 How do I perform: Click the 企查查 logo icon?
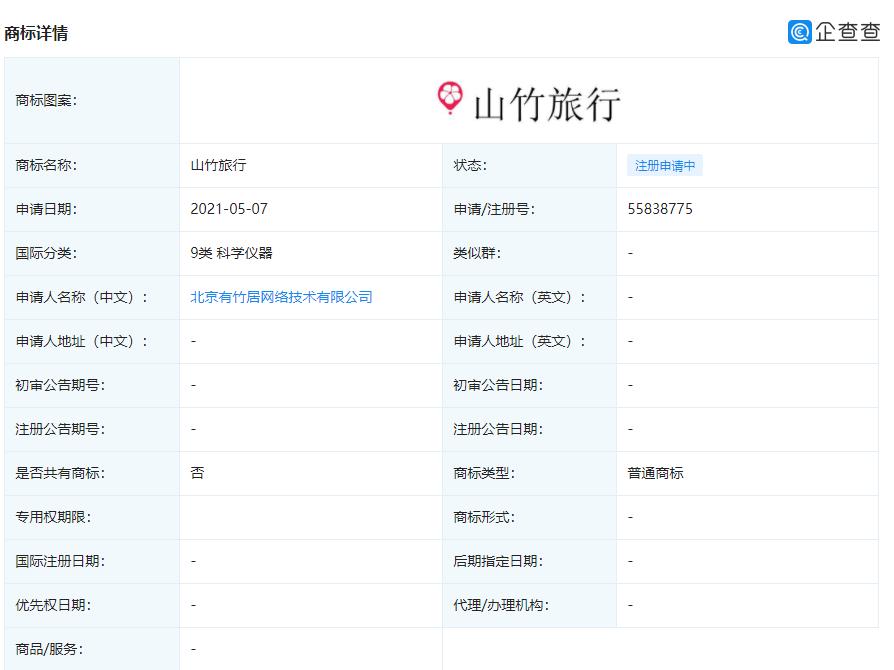click(x=799, y=32)
